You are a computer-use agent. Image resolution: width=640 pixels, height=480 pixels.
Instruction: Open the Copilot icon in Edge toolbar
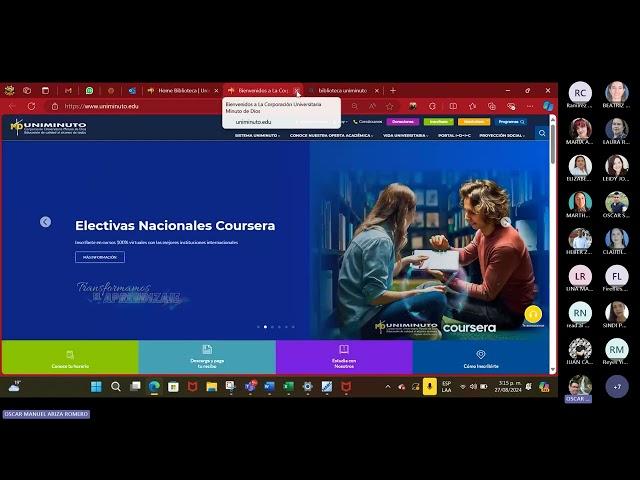coord(548,106)
